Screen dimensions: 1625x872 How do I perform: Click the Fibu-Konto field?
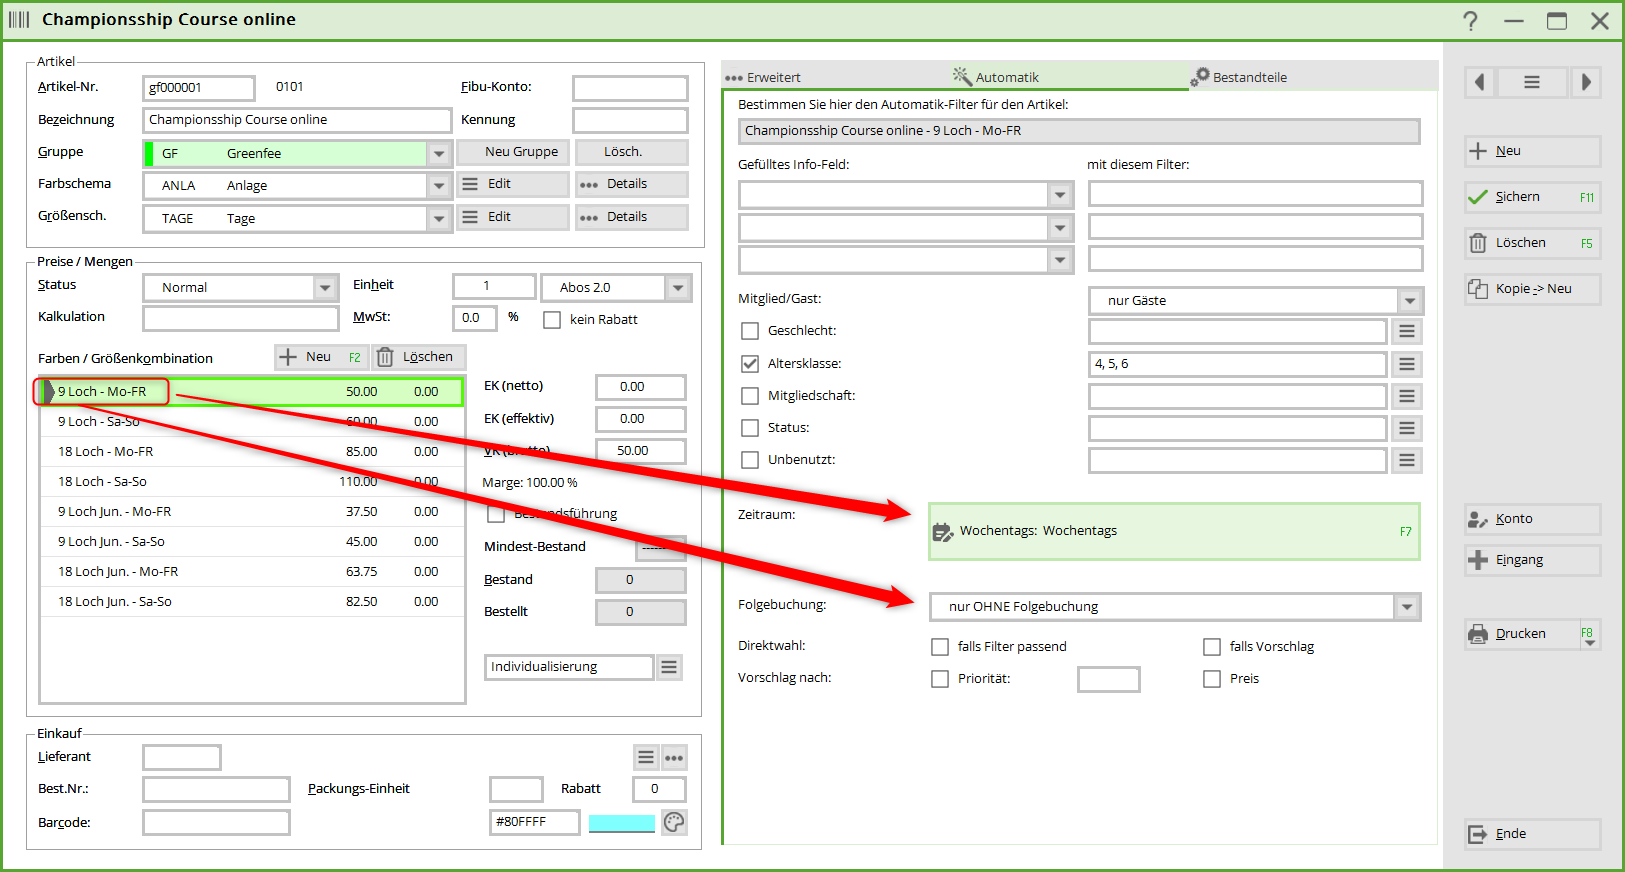click(630, 88)
